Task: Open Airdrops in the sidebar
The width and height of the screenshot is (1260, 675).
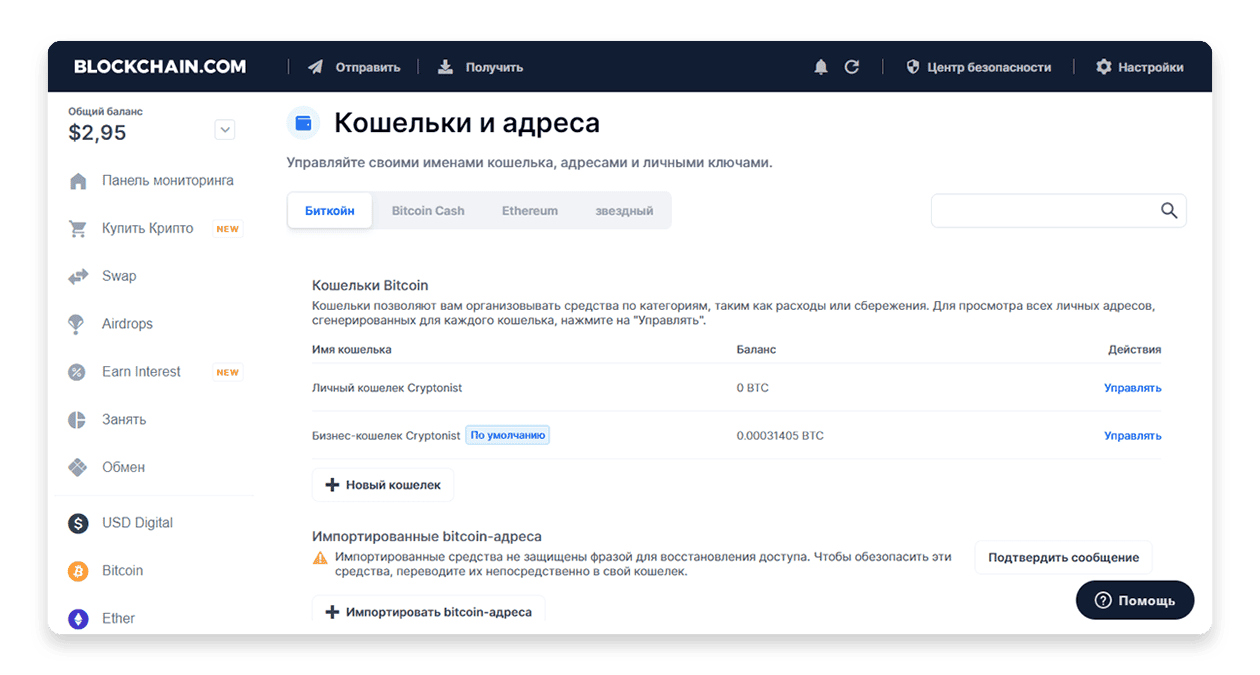Action: coord(127,324)
